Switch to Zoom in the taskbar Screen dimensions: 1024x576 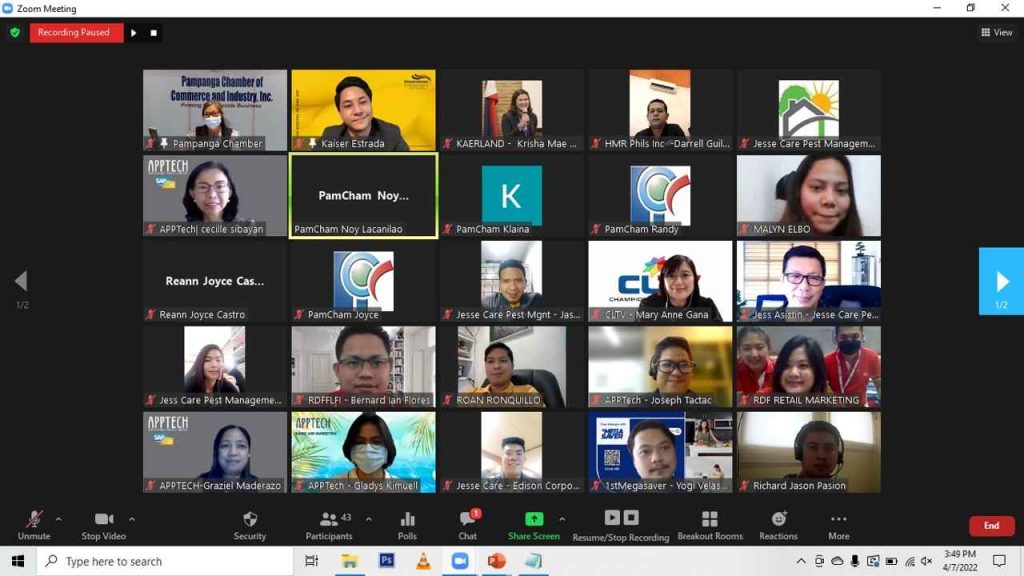click(x=460, y=561)
